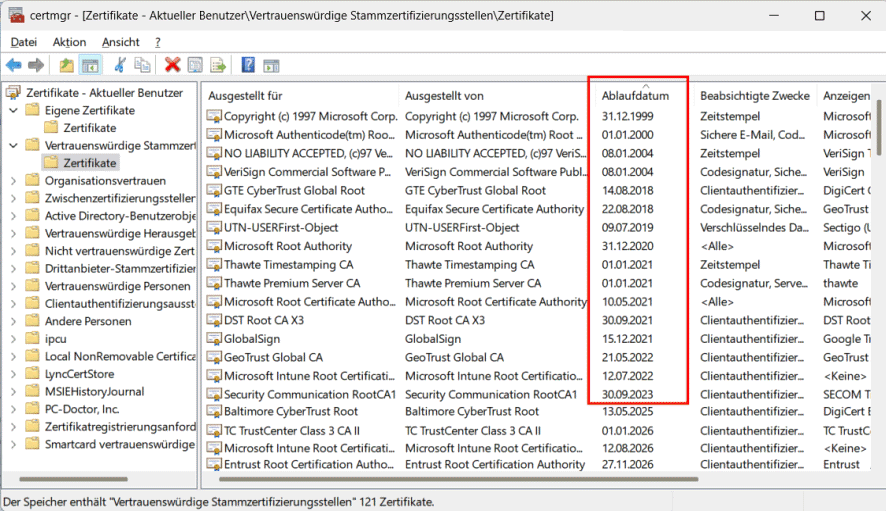Open the Datei menu
The width and height of the screenshot is (886, 511).
point(24,42)
